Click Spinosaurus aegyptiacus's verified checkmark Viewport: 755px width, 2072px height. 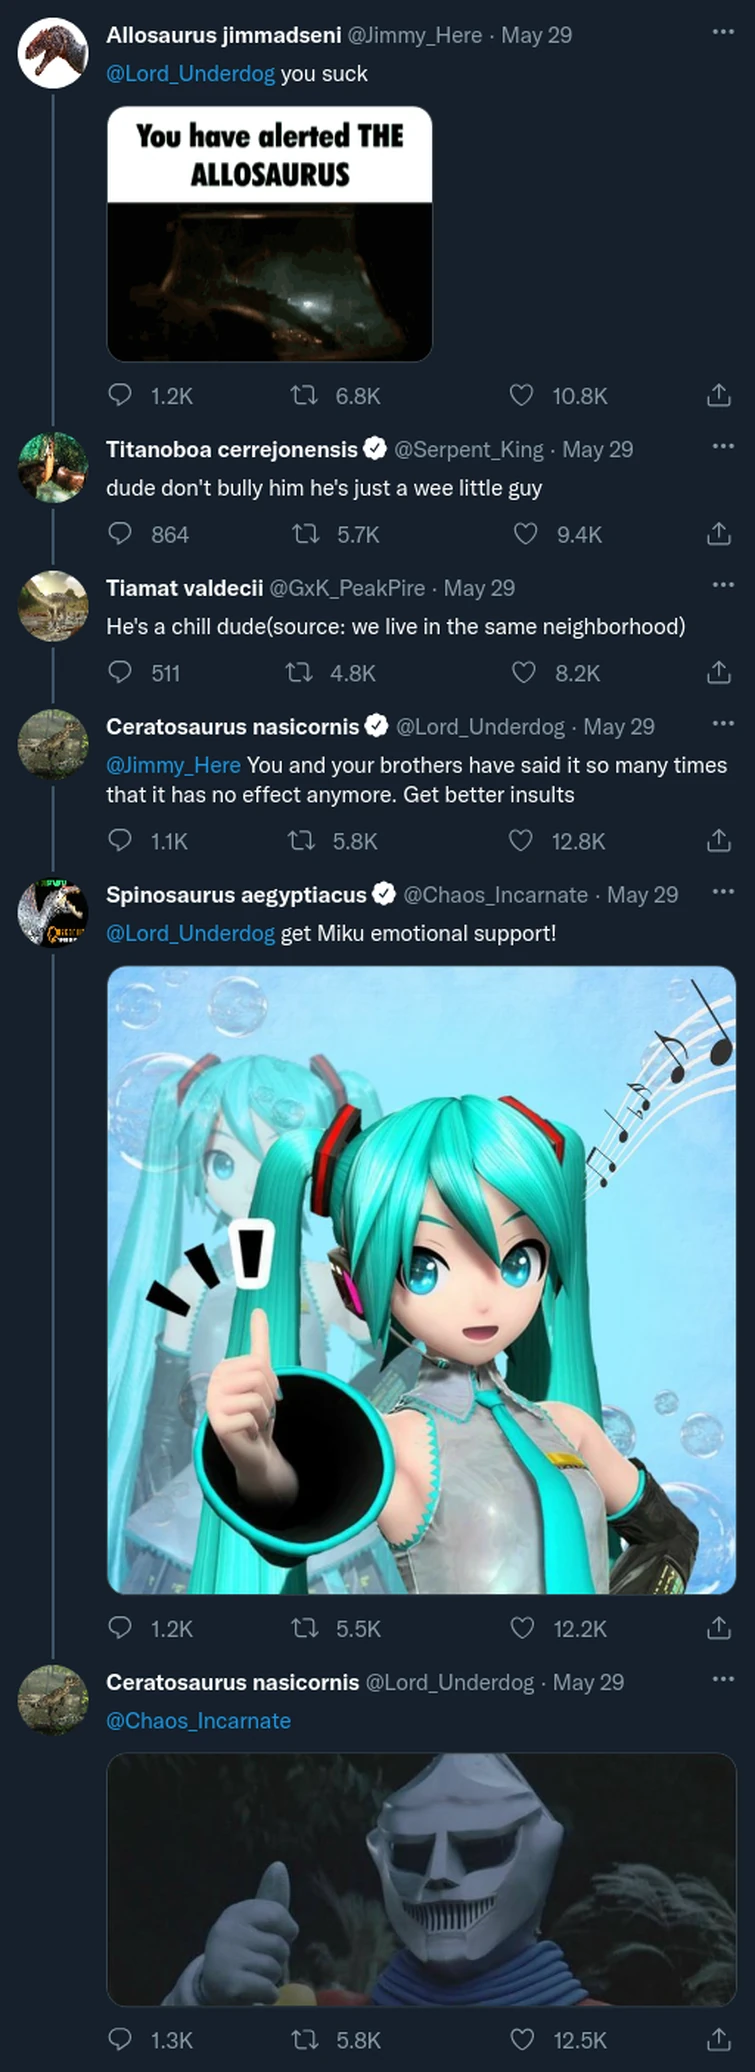[385, 894]
